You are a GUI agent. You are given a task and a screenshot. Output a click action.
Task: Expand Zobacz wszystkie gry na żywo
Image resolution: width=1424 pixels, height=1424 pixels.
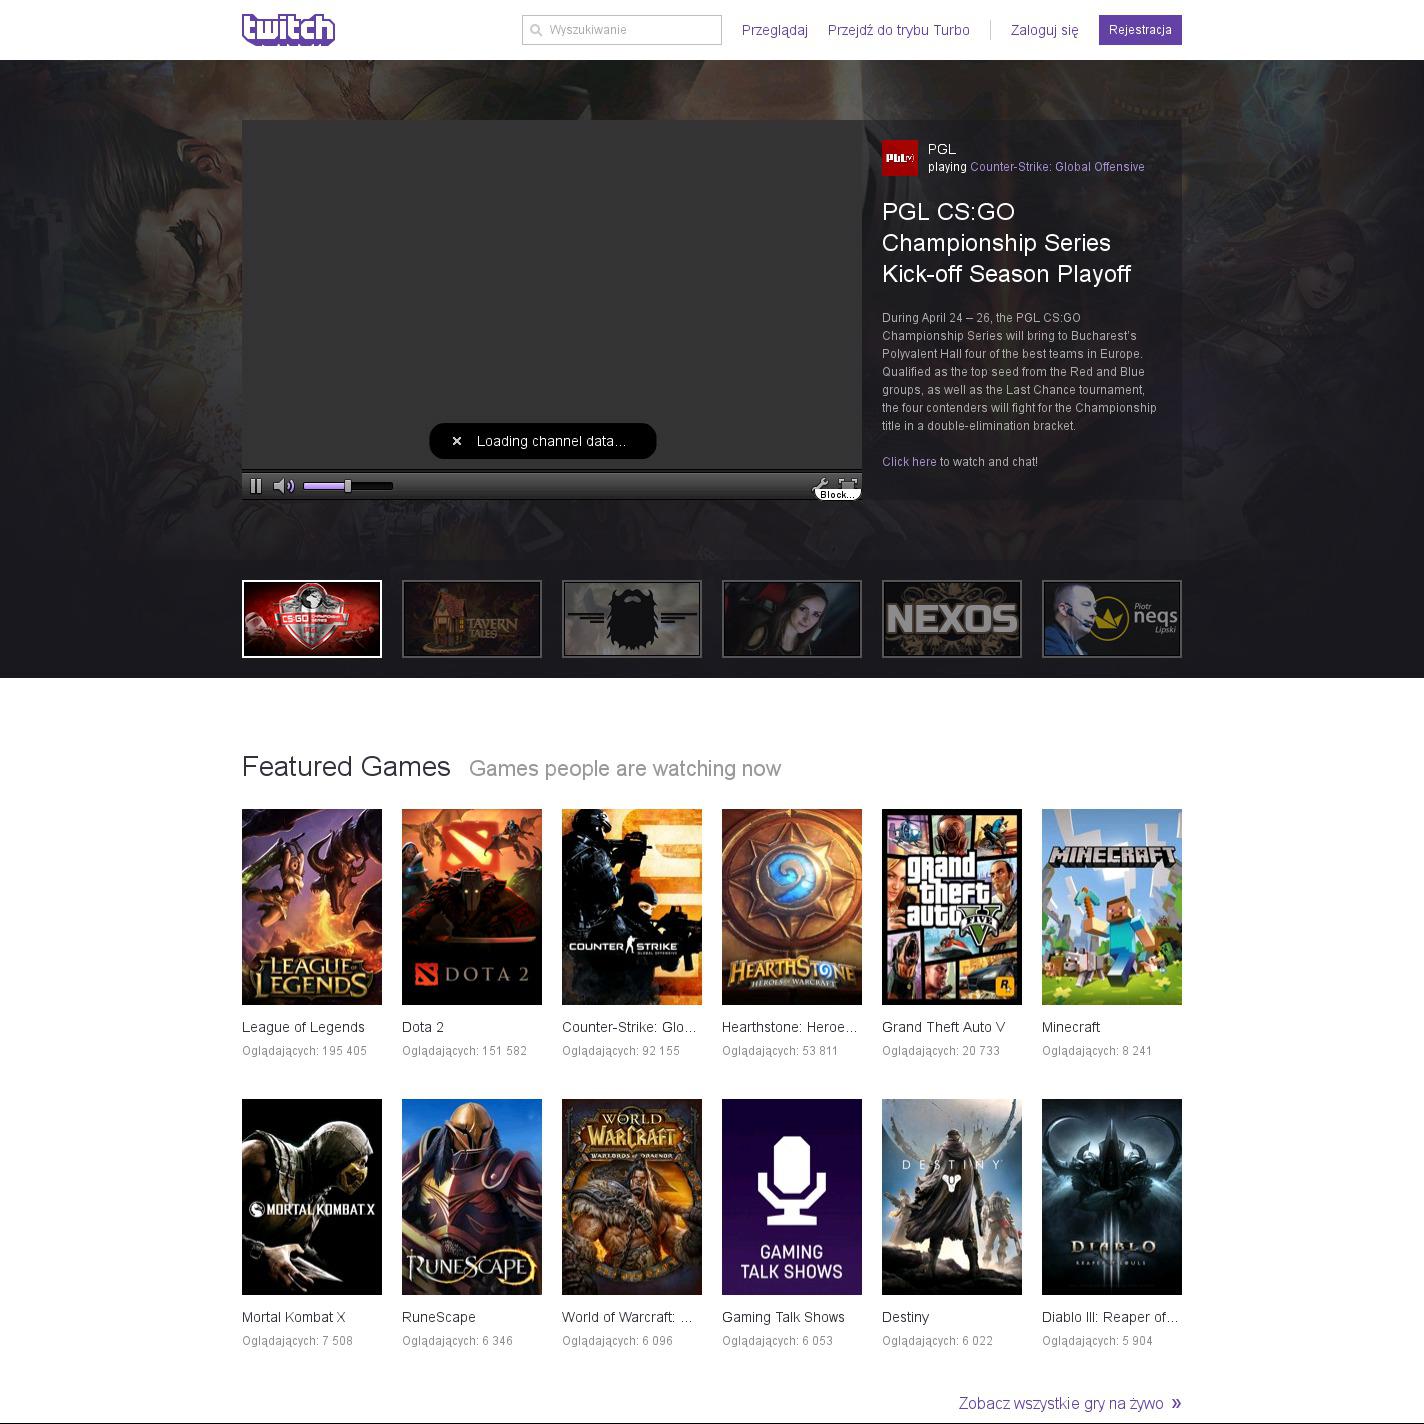tap(1069, 1403)
